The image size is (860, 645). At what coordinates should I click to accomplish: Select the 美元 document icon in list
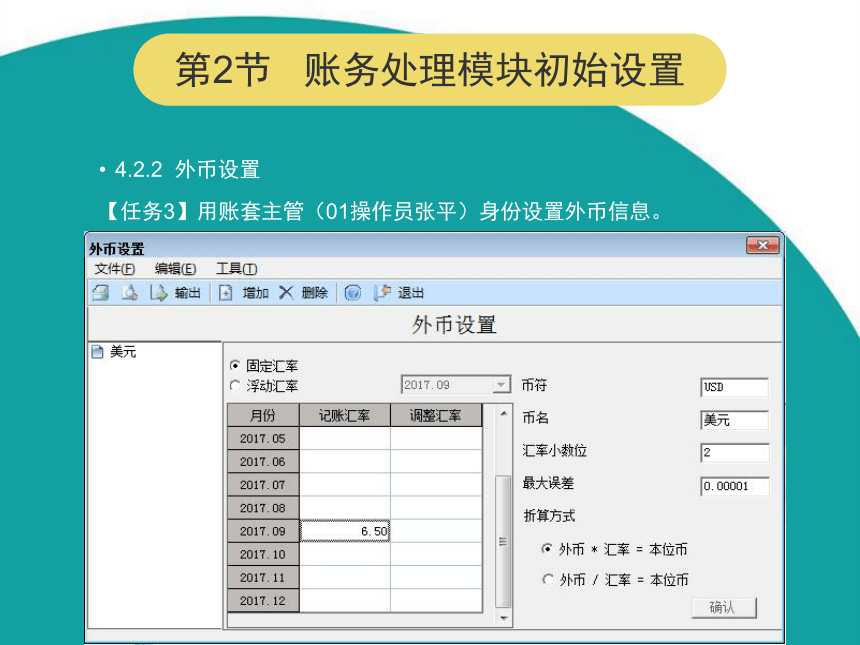[x=98, y=352]
